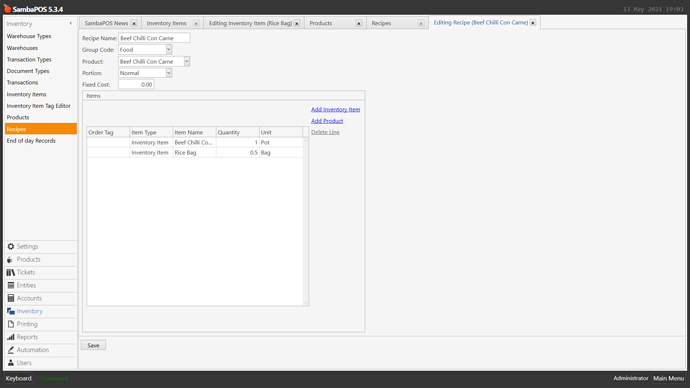Open the Group Code dropdown

[x=169, y=50]
